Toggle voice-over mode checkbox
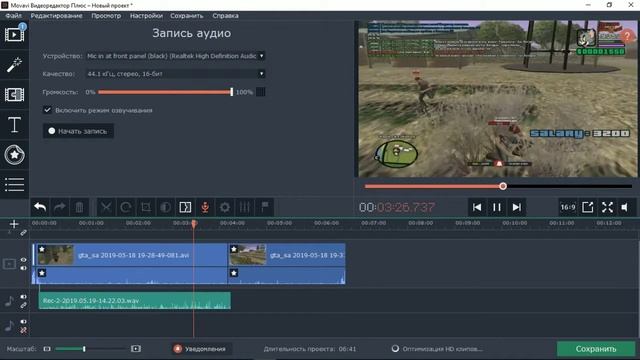The width and height of the screenshot is (640, 360). pyautogui.click(x=47, y=110)
